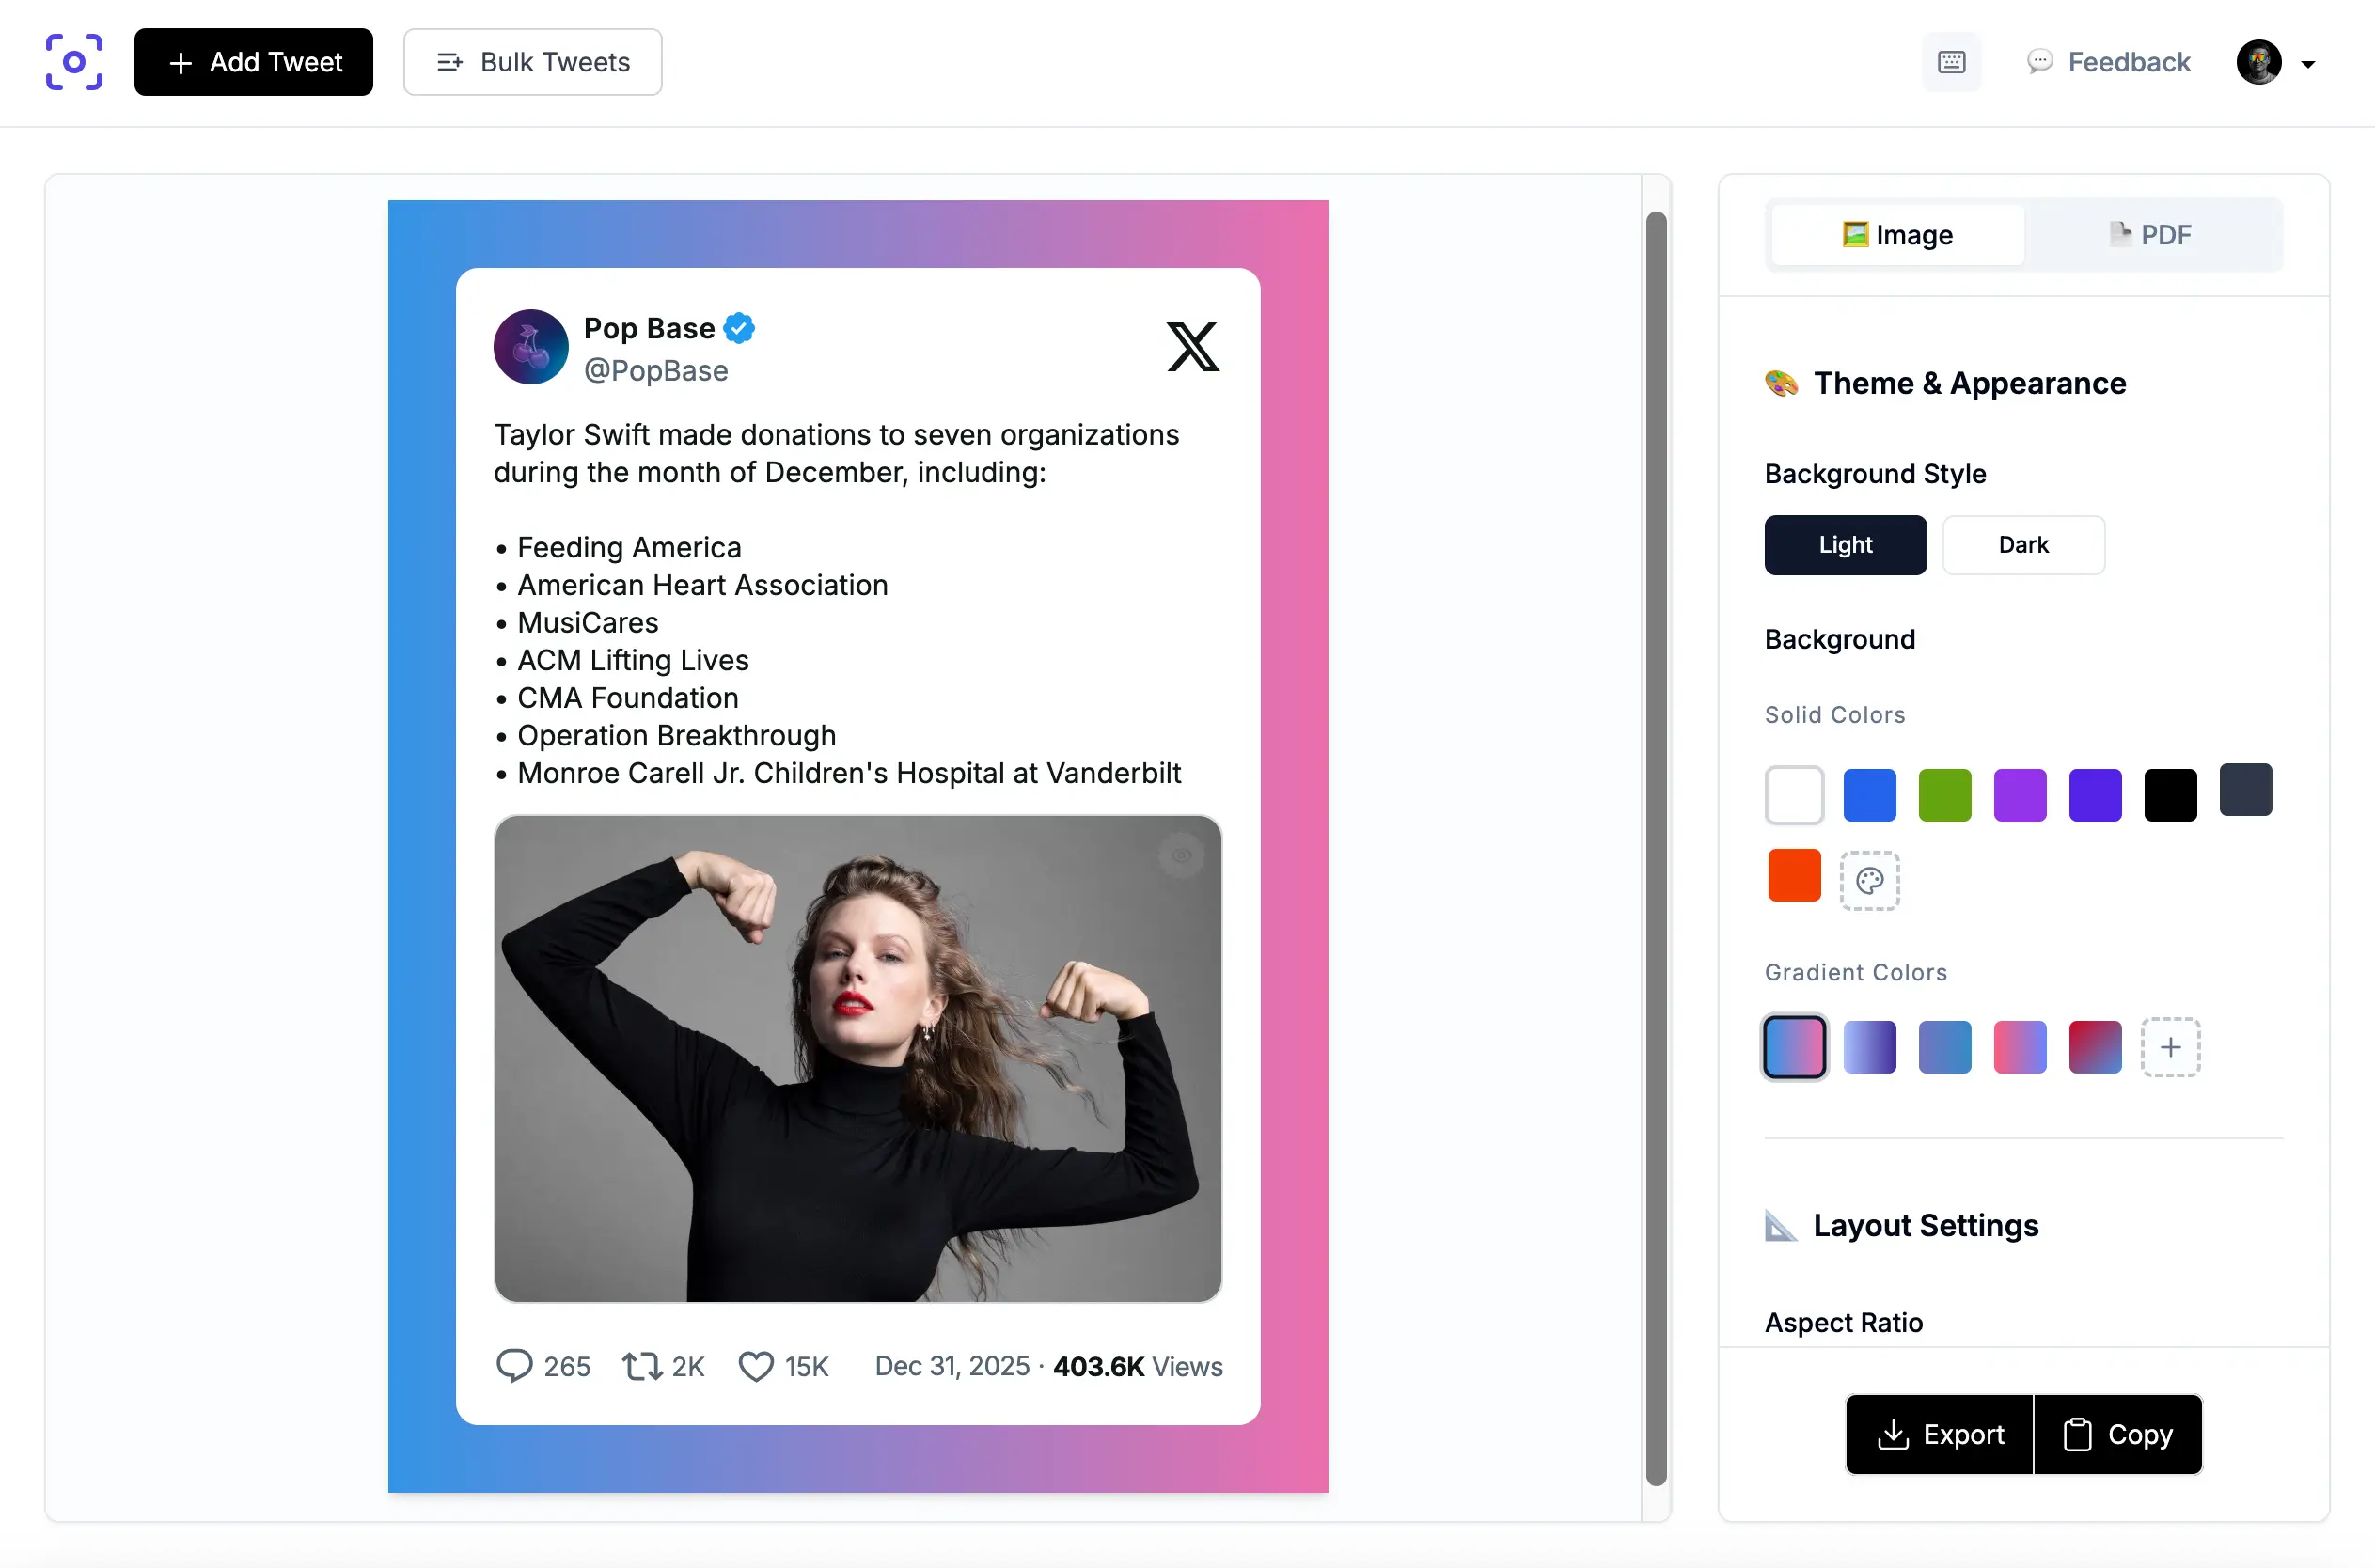Click the Add Tweet button
2375x1568 pixels.
tap(253, 62)
